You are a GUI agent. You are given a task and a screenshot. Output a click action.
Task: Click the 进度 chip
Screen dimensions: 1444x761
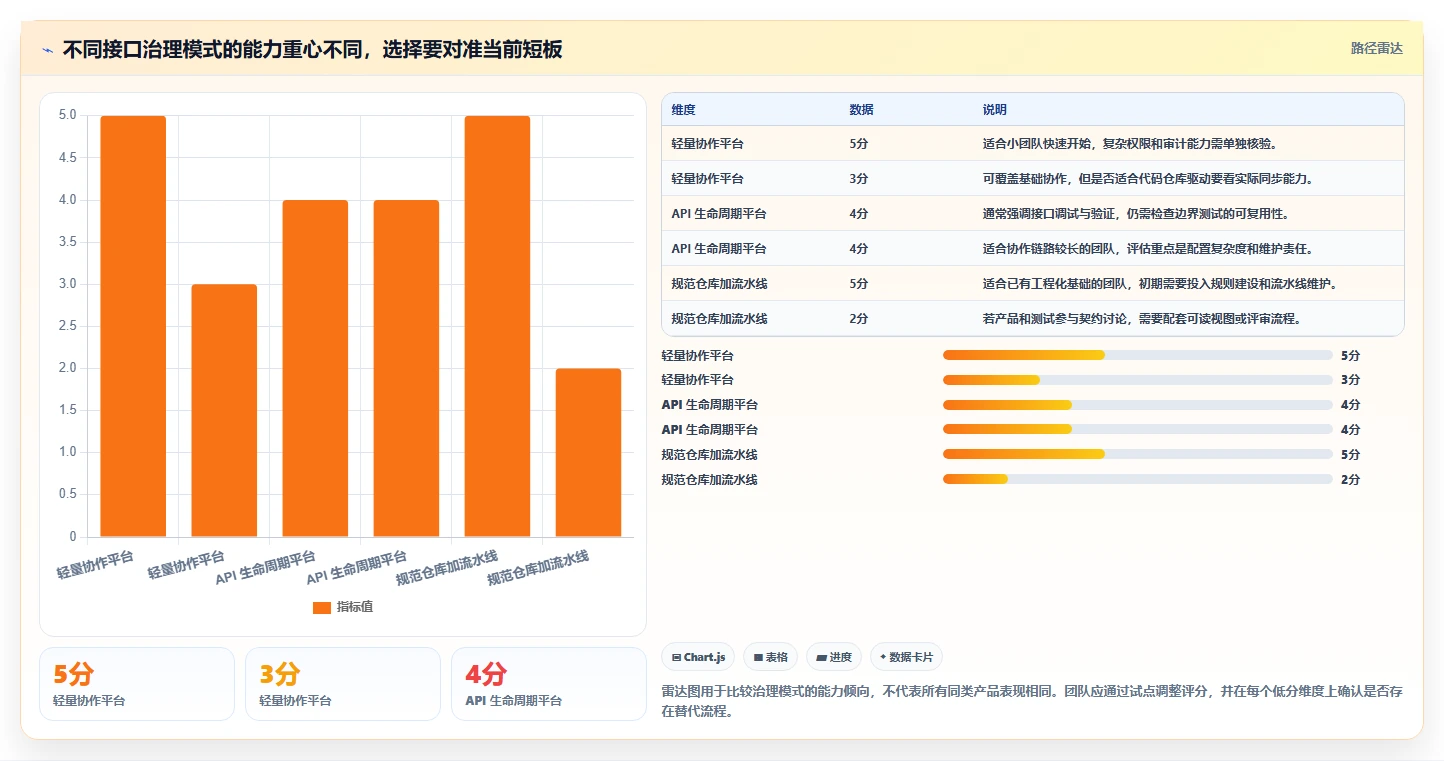[834, 657]
